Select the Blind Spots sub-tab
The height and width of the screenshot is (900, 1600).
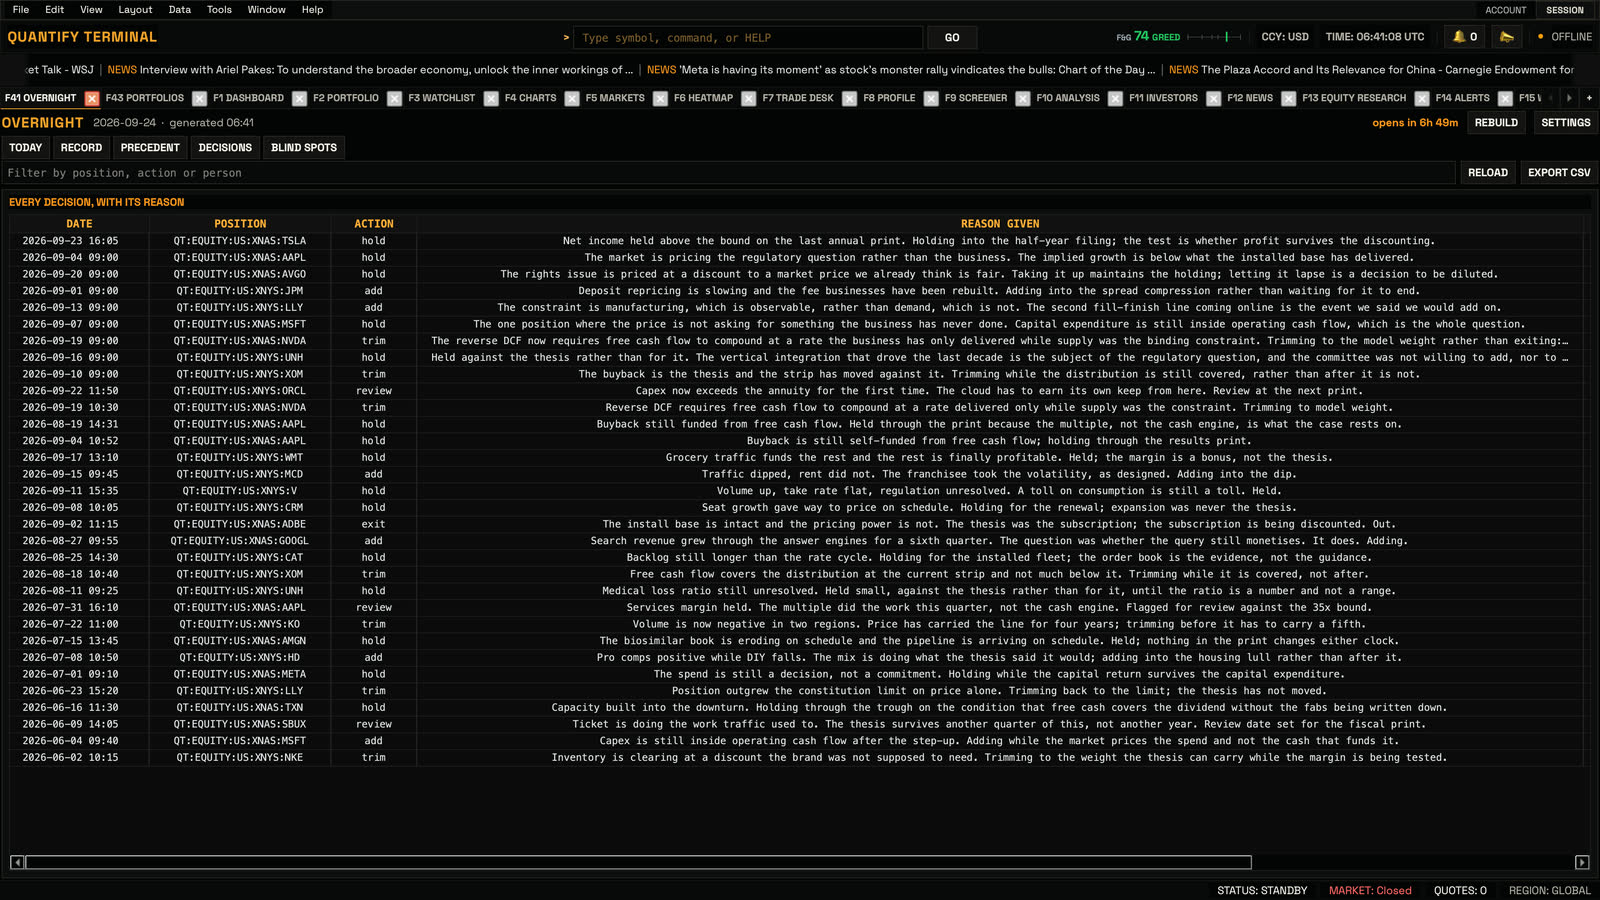(x=304, y=148)
